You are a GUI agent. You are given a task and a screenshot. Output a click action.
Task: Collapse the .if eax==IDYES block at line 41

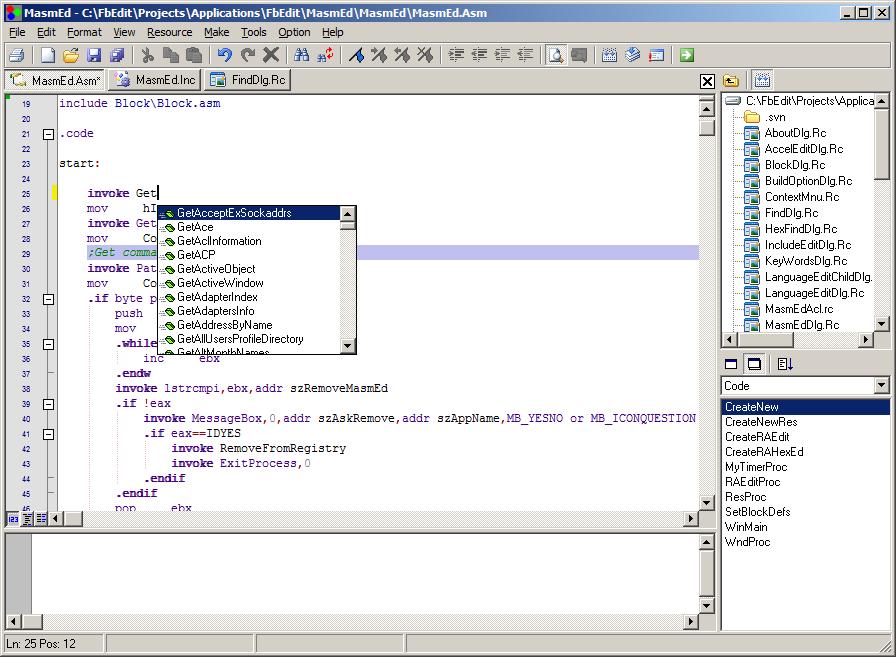coord(49,434)
